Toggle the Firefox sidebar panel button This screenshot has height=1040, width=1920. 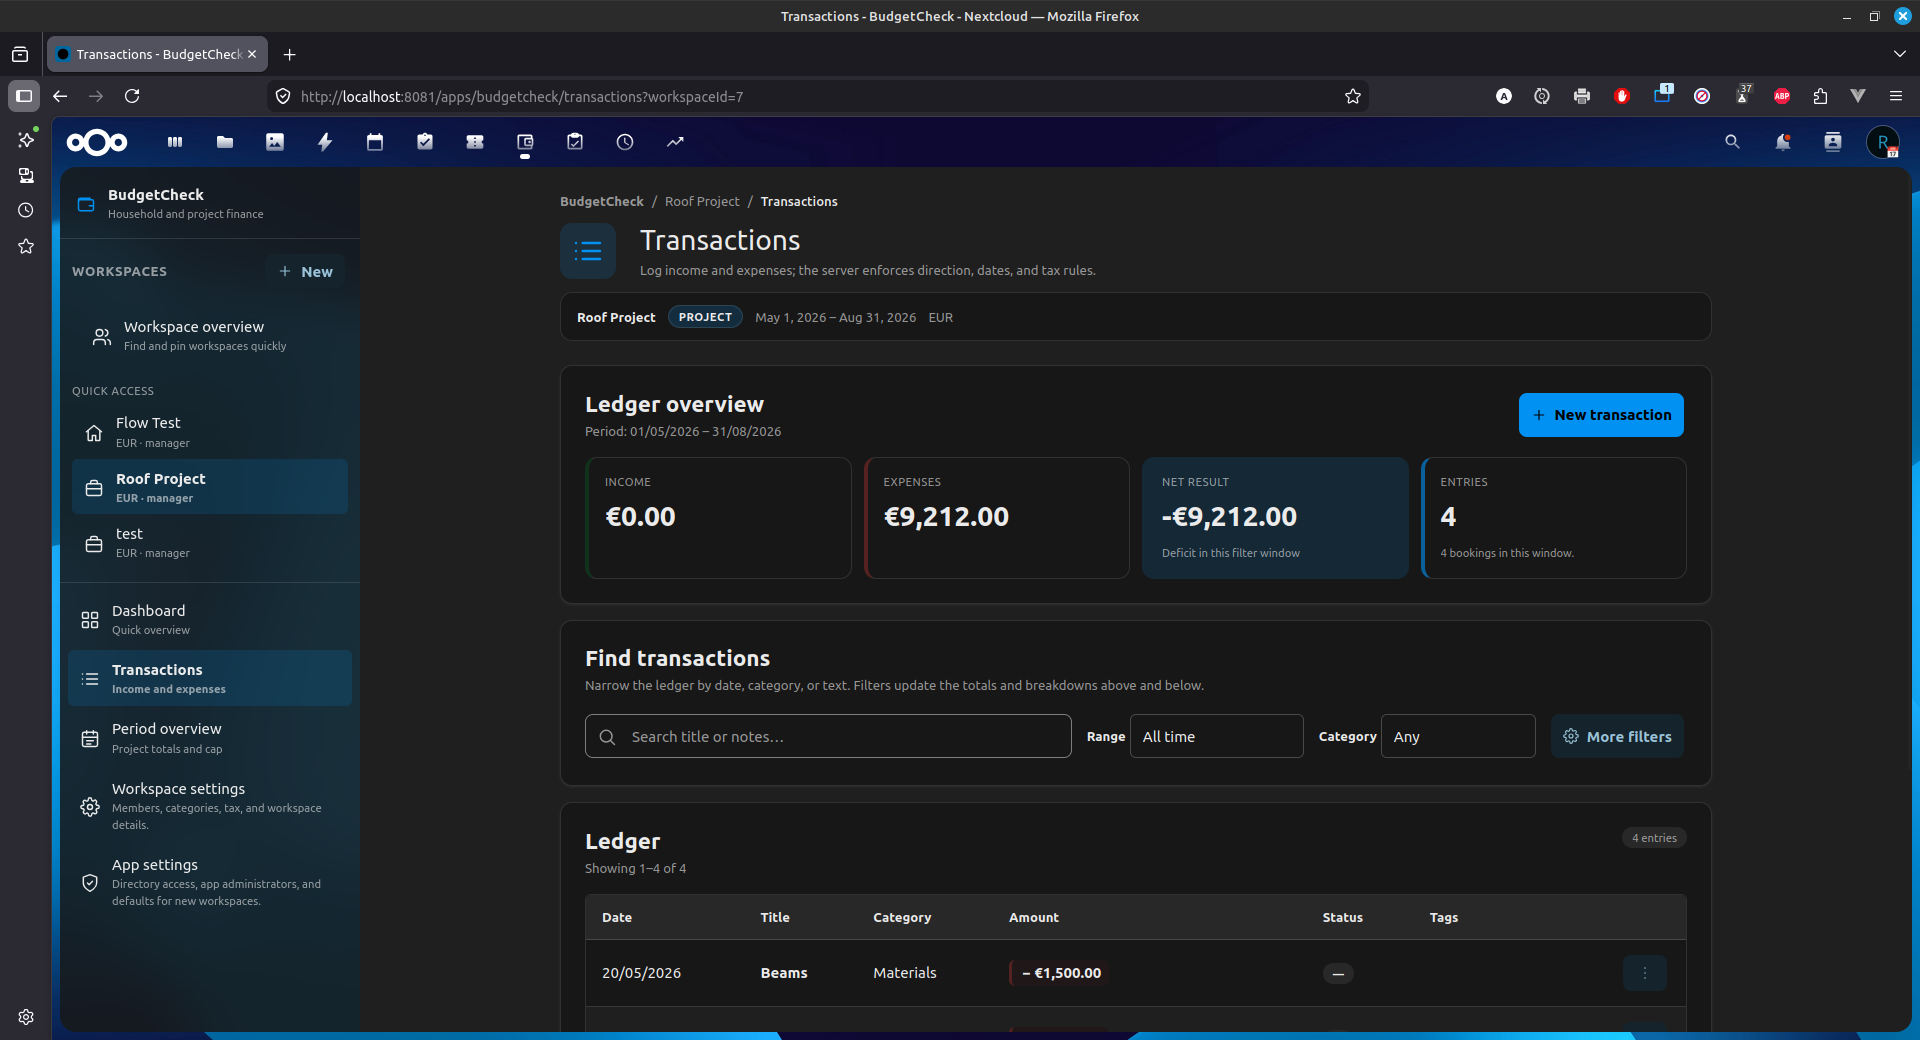point(24,96)
